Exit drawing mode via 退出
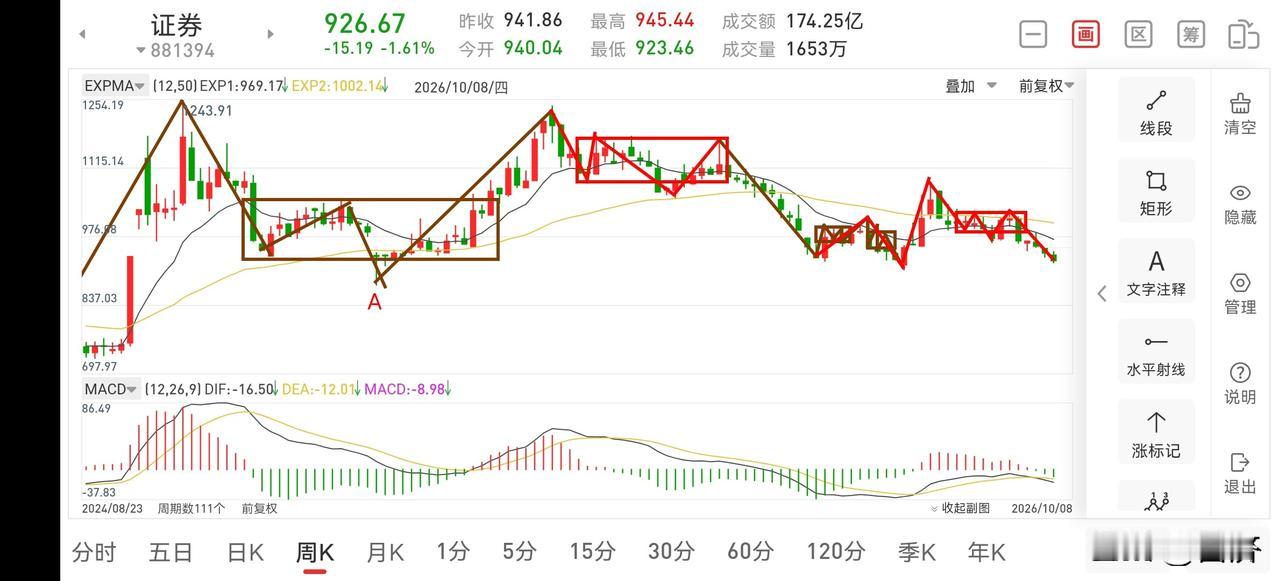This screenshot has height=581, width=1278. click(x=1240, y=473)
